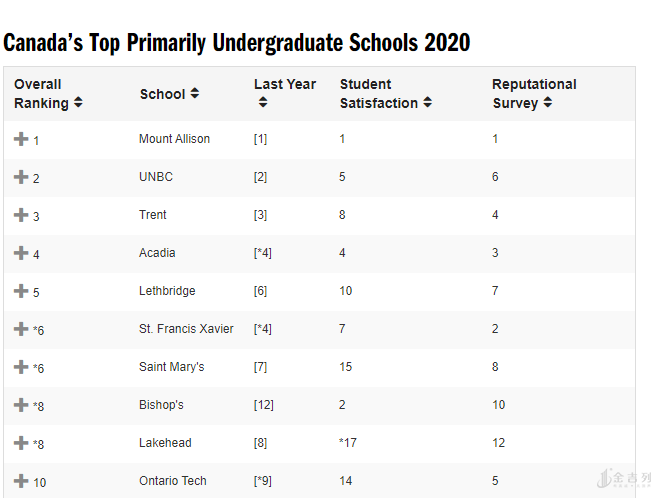Sort by Last Year column arrows

[x=263, y=102]
